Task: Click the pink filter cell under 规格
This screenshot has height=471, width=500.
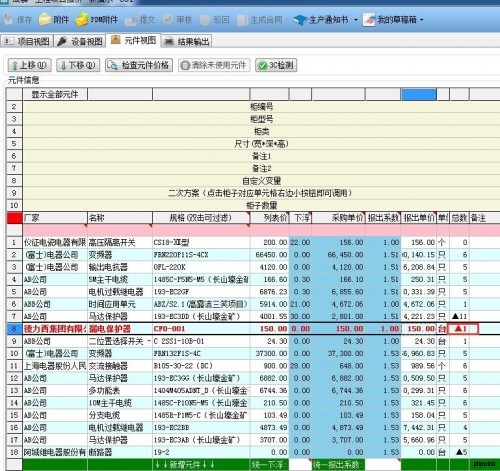Action: click(201, 230)
